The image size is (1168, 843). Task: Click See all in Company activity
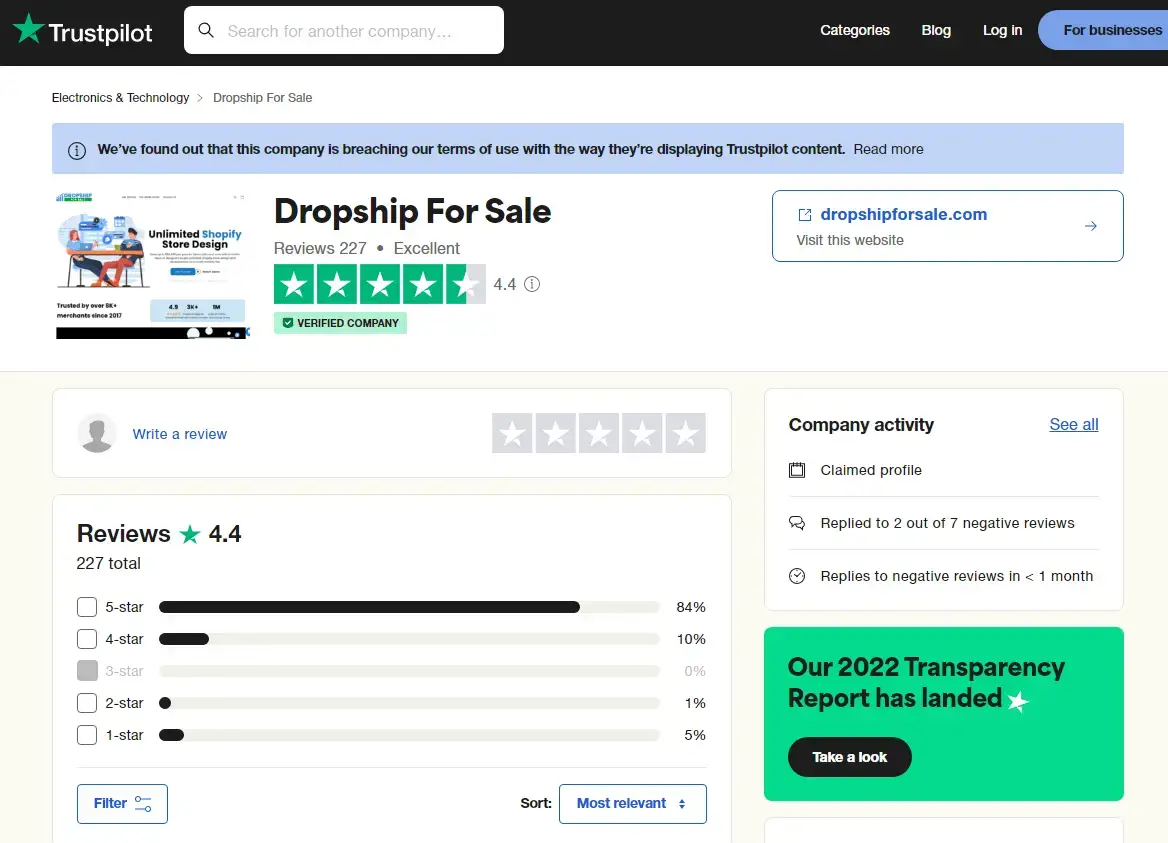pyautogui.click(x=1073, y=424)
